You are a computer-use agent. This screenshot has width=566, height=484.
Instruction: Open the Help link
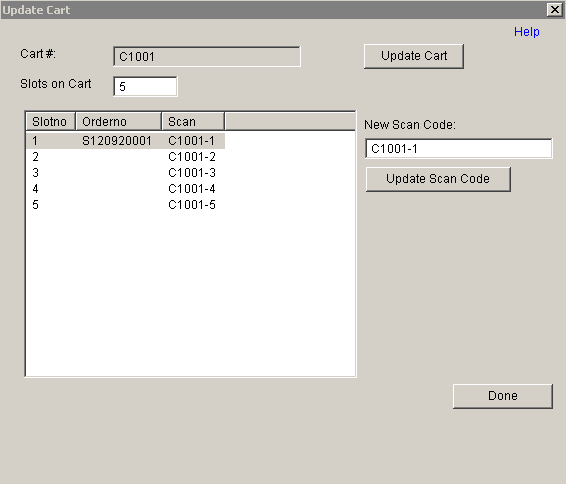[x=527, y=32]
